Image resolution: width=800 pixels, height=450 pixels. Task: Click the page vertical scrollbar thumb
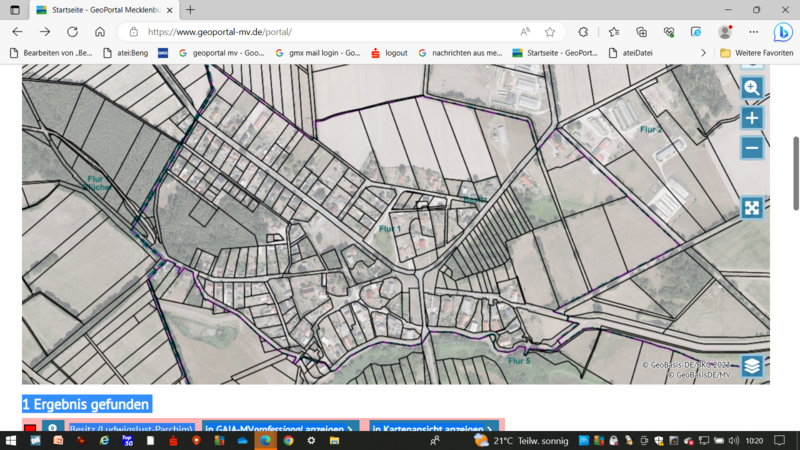point(795,173)
